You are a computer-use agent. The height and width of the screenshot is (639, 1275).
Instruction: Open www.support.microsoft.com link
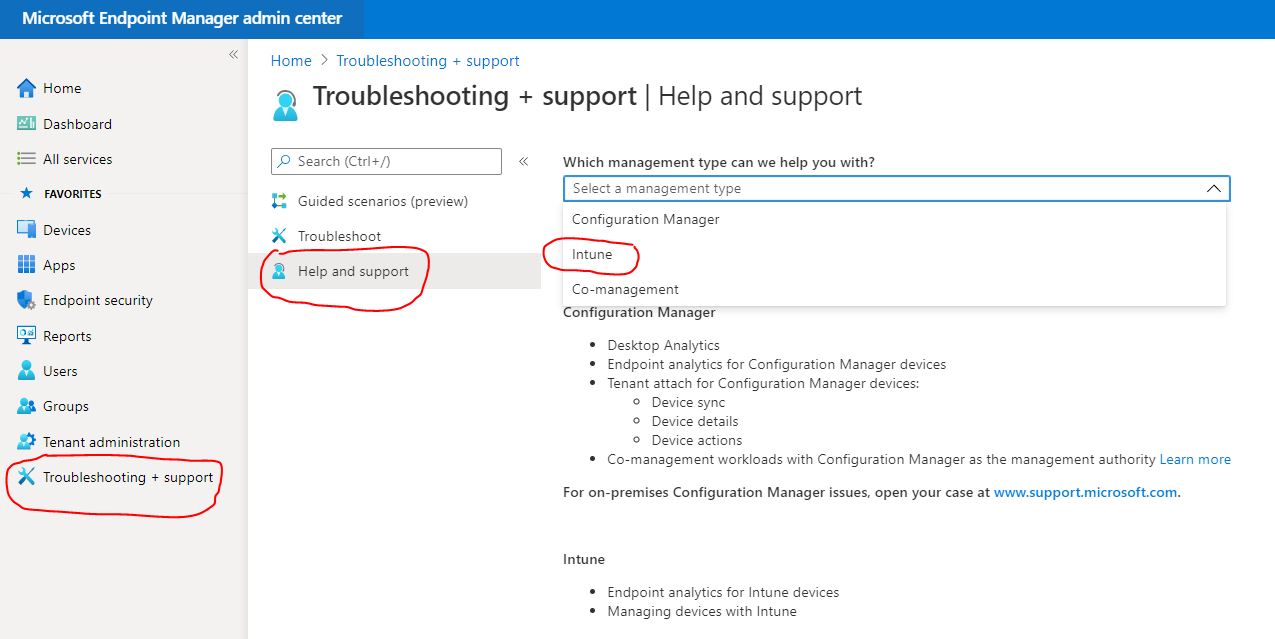coord(1085,492)
